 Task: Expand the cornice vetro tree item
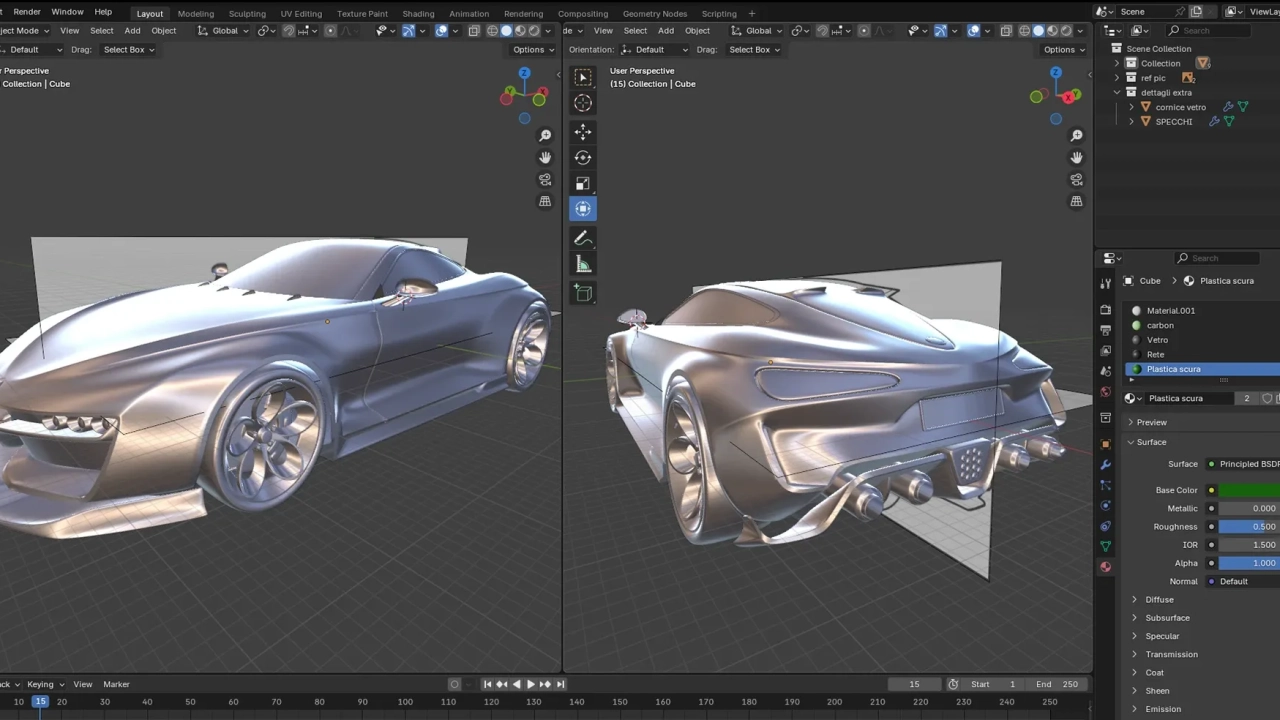[x=1131, y=107]
